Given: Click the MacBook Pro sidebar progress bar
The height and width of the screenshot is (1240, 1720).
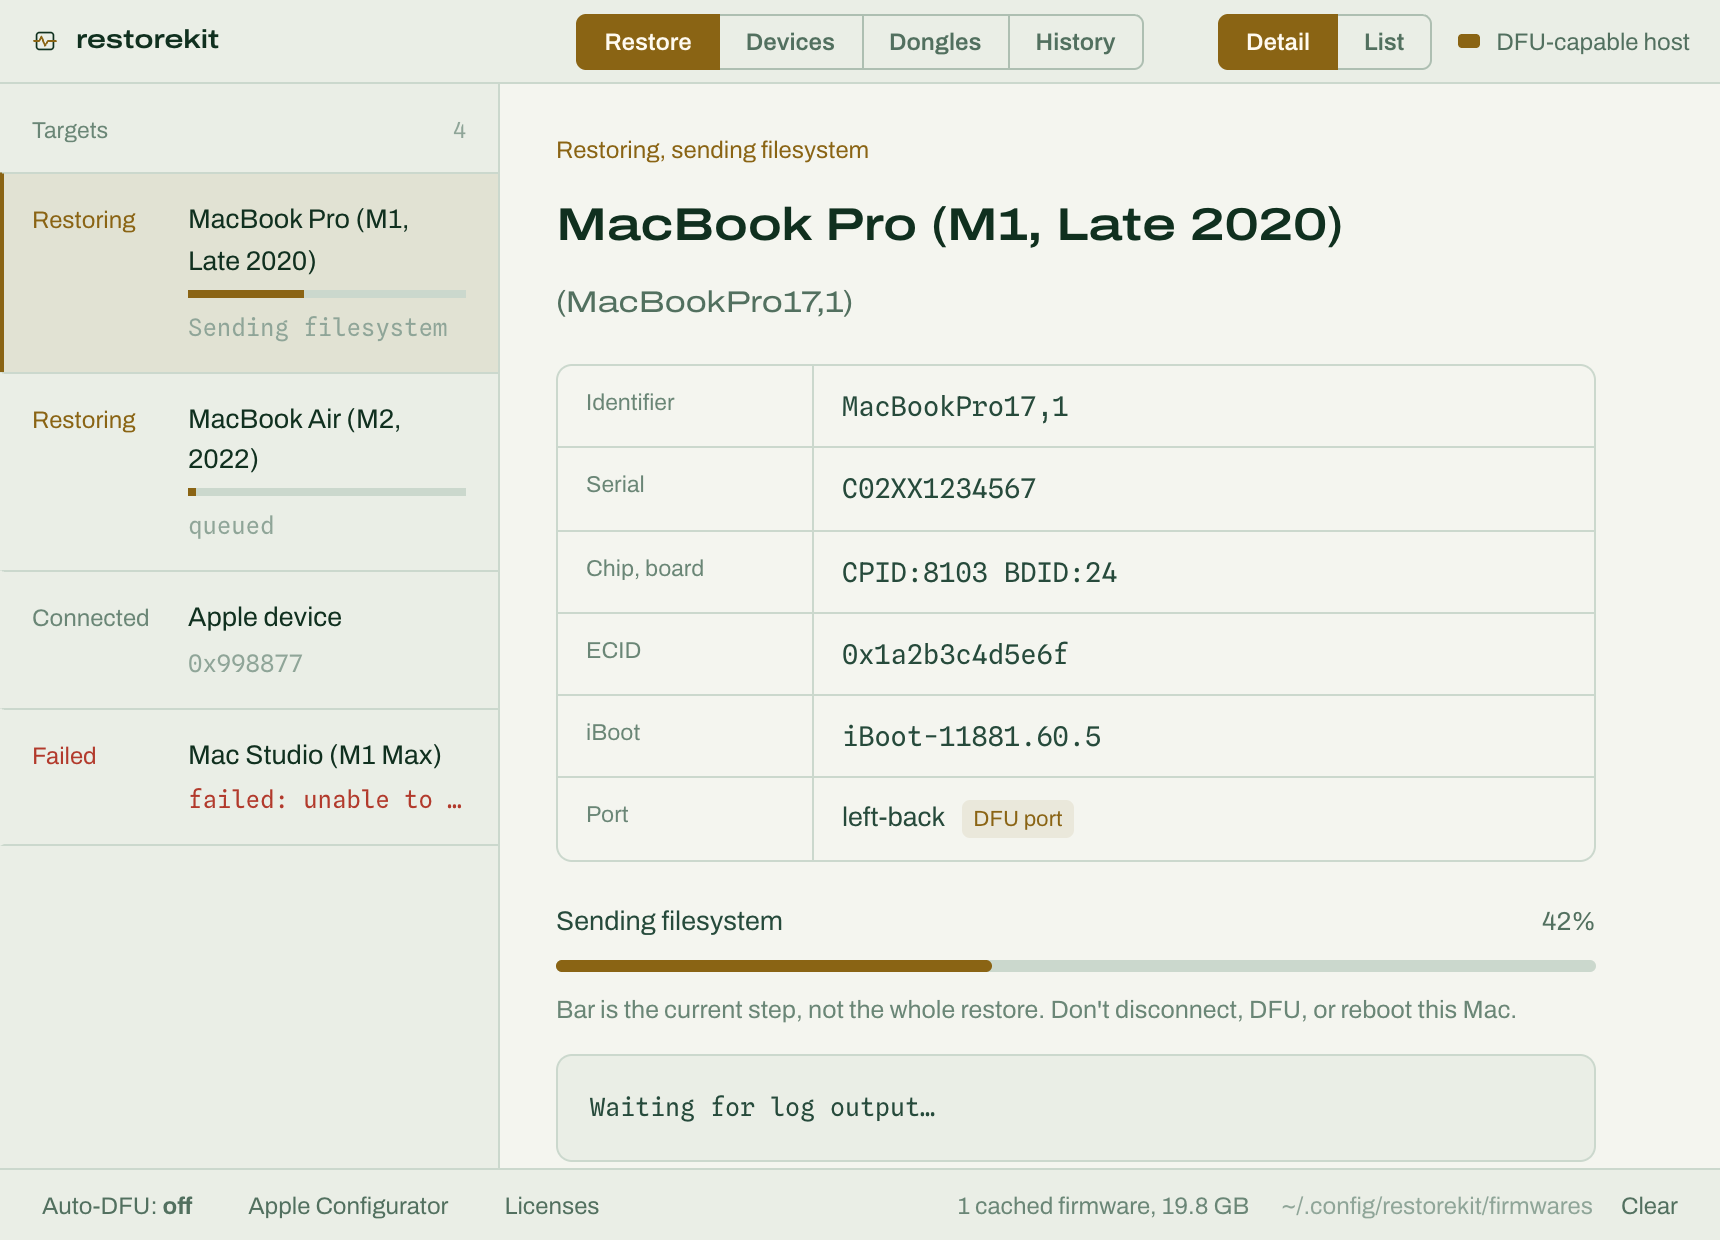Looking at the screenshot, I should 327,294.
